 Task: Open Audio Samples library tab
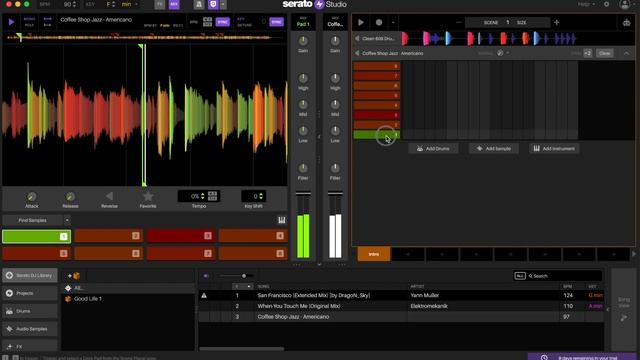(30, 329)
